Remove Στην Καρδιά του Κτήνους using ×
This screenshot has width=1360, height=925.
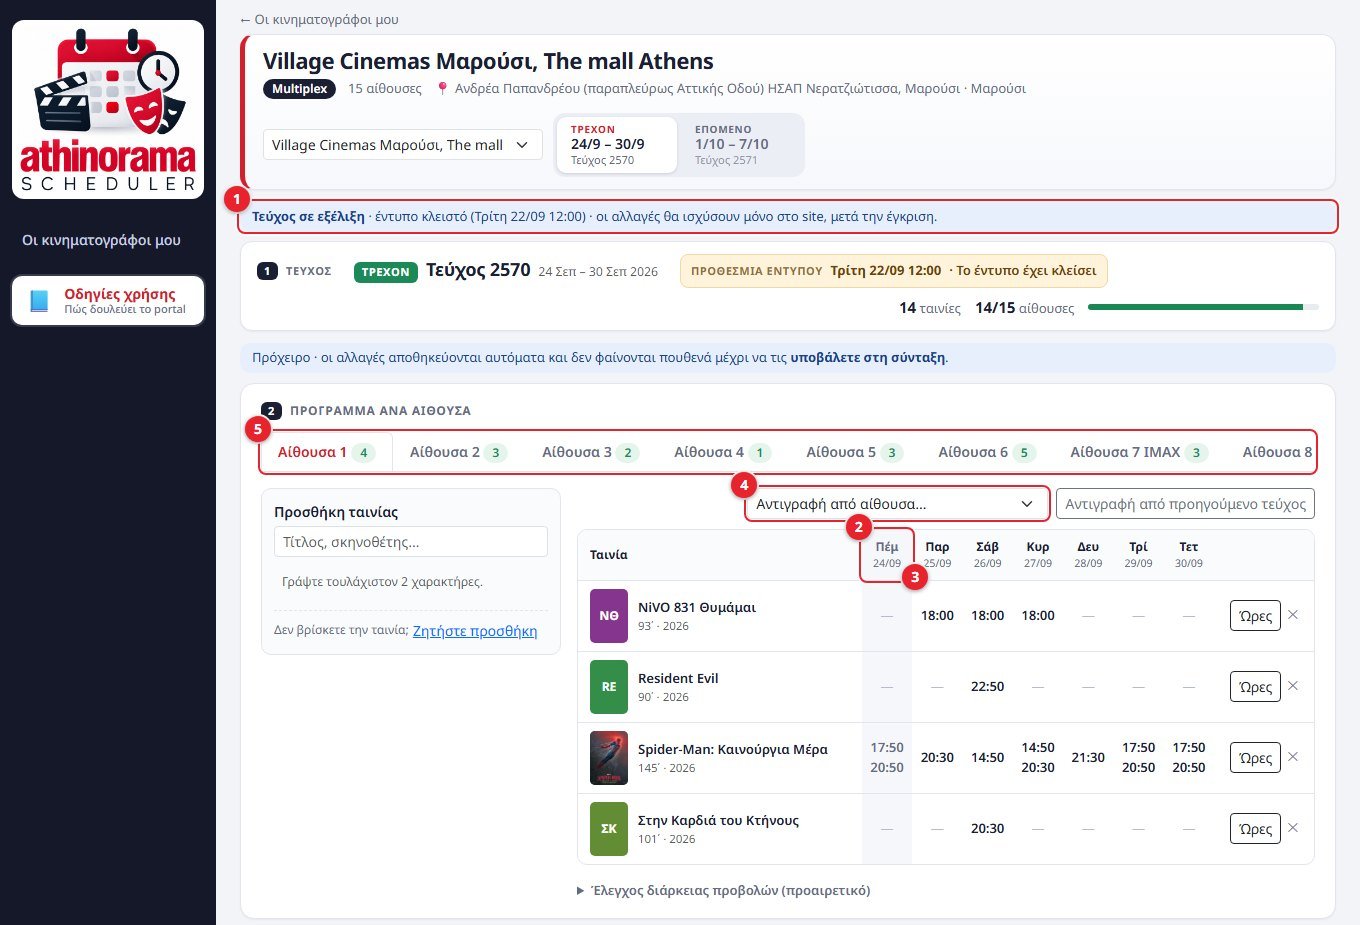[x=1293, y=828]
